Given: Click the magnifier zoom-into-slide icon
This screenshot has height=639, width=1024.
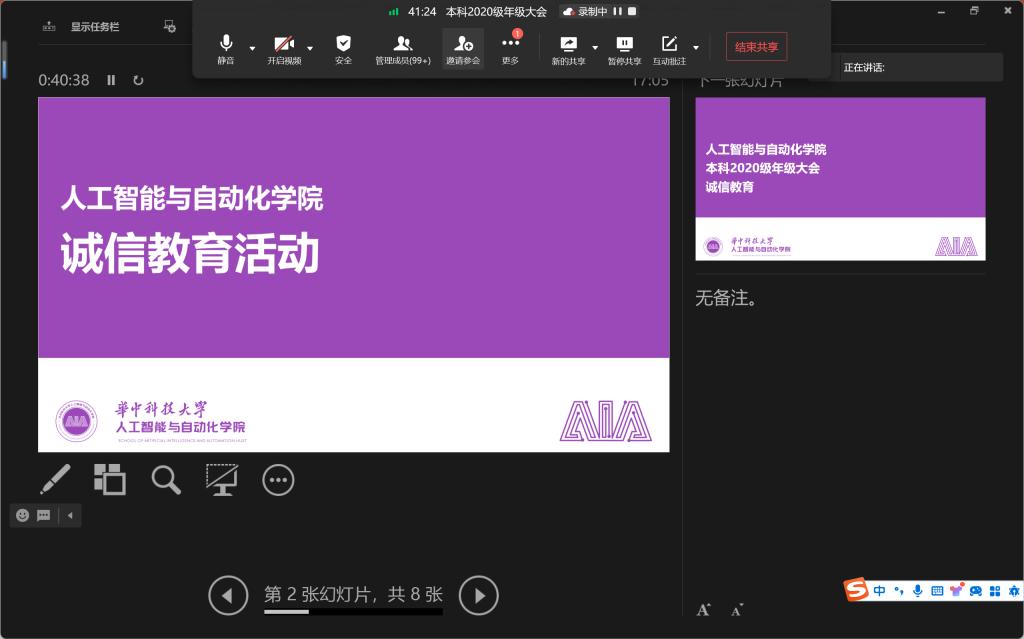Looking at the screenshot, I should tap(166, 480).
